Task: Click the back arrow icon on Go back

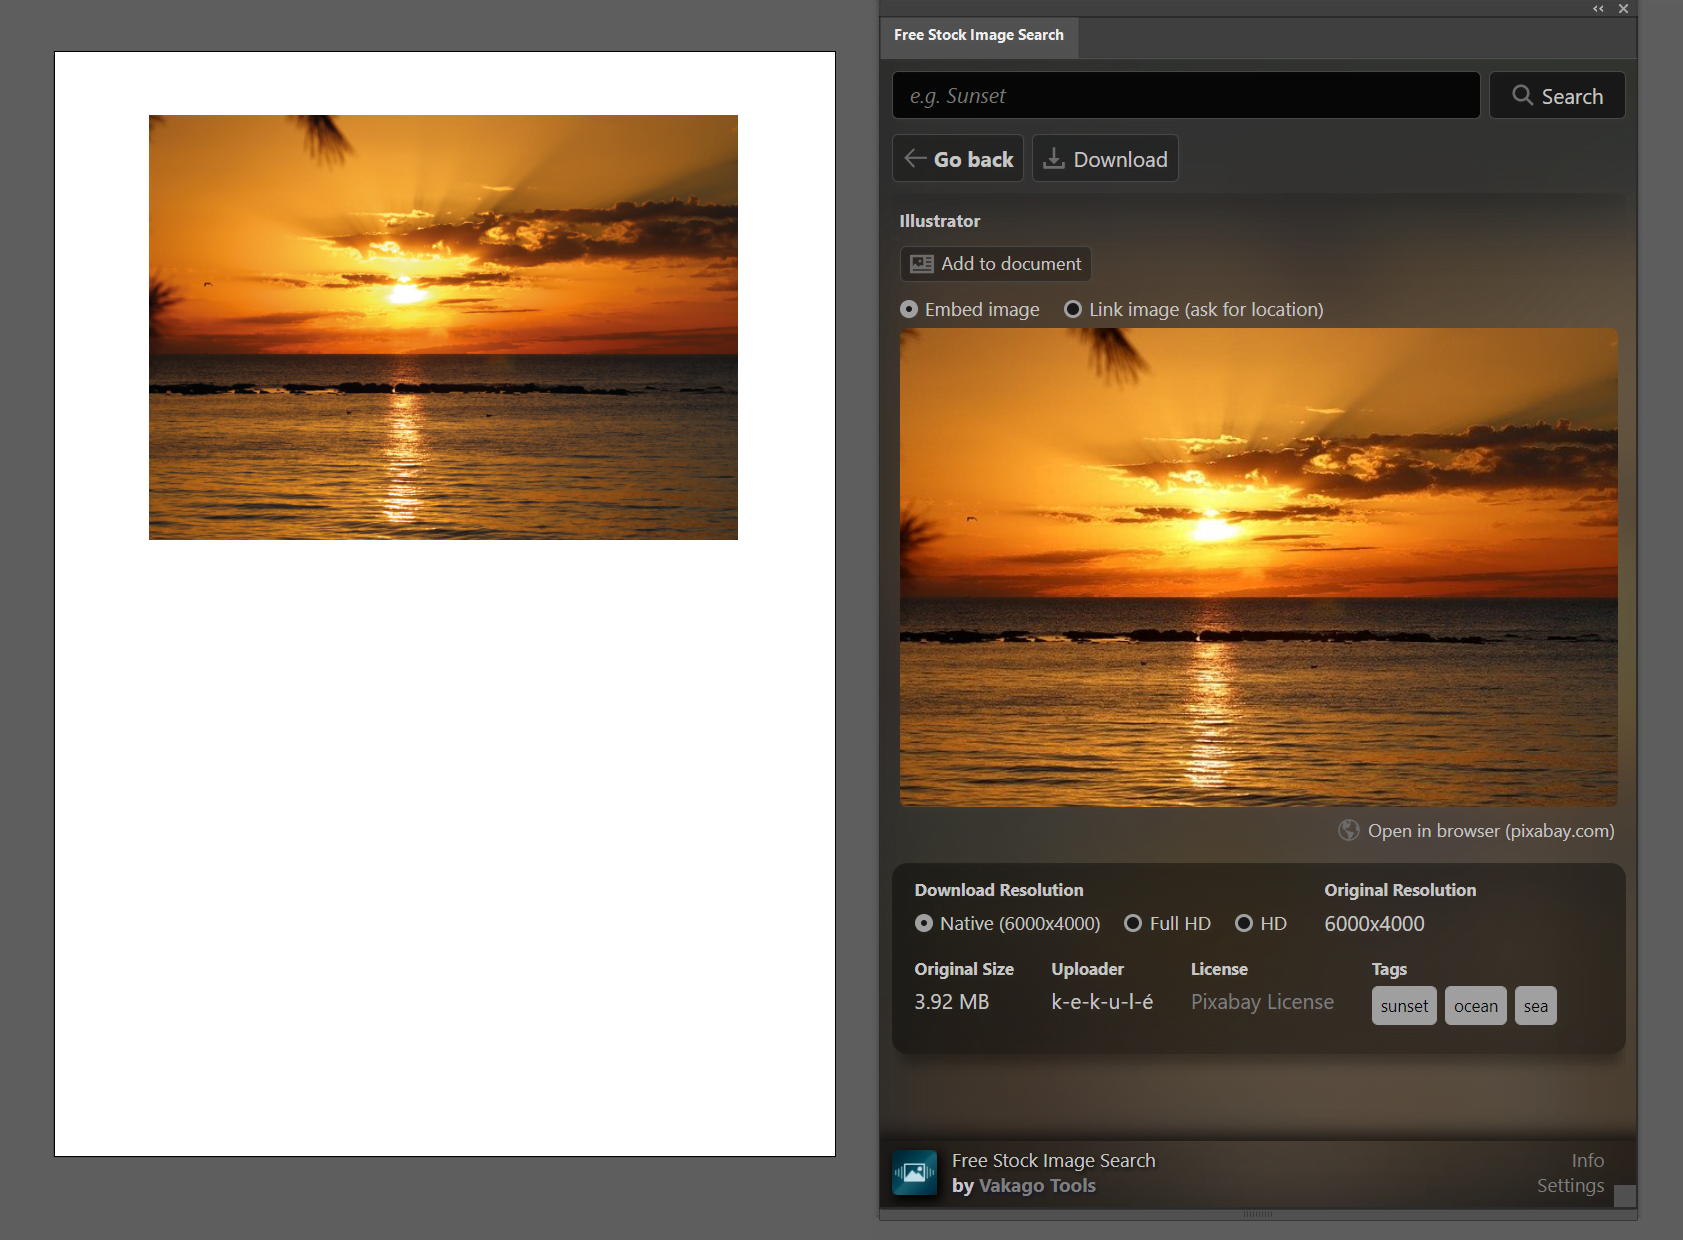Action: [x=915, y=158]
